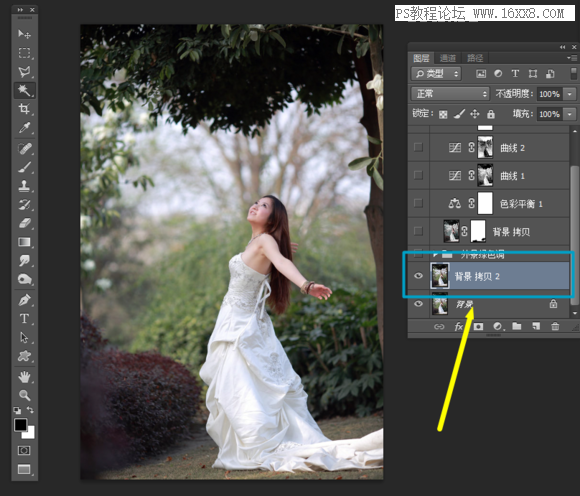
Task: Select the Smudge tool
Action: tap(24, 260)
